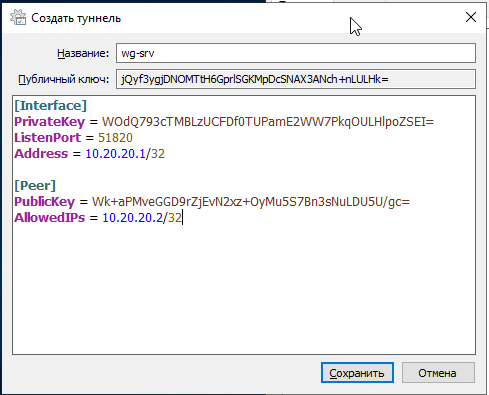Select the Публичный ключ field value
Screen dimensions: 489x395
296,79
